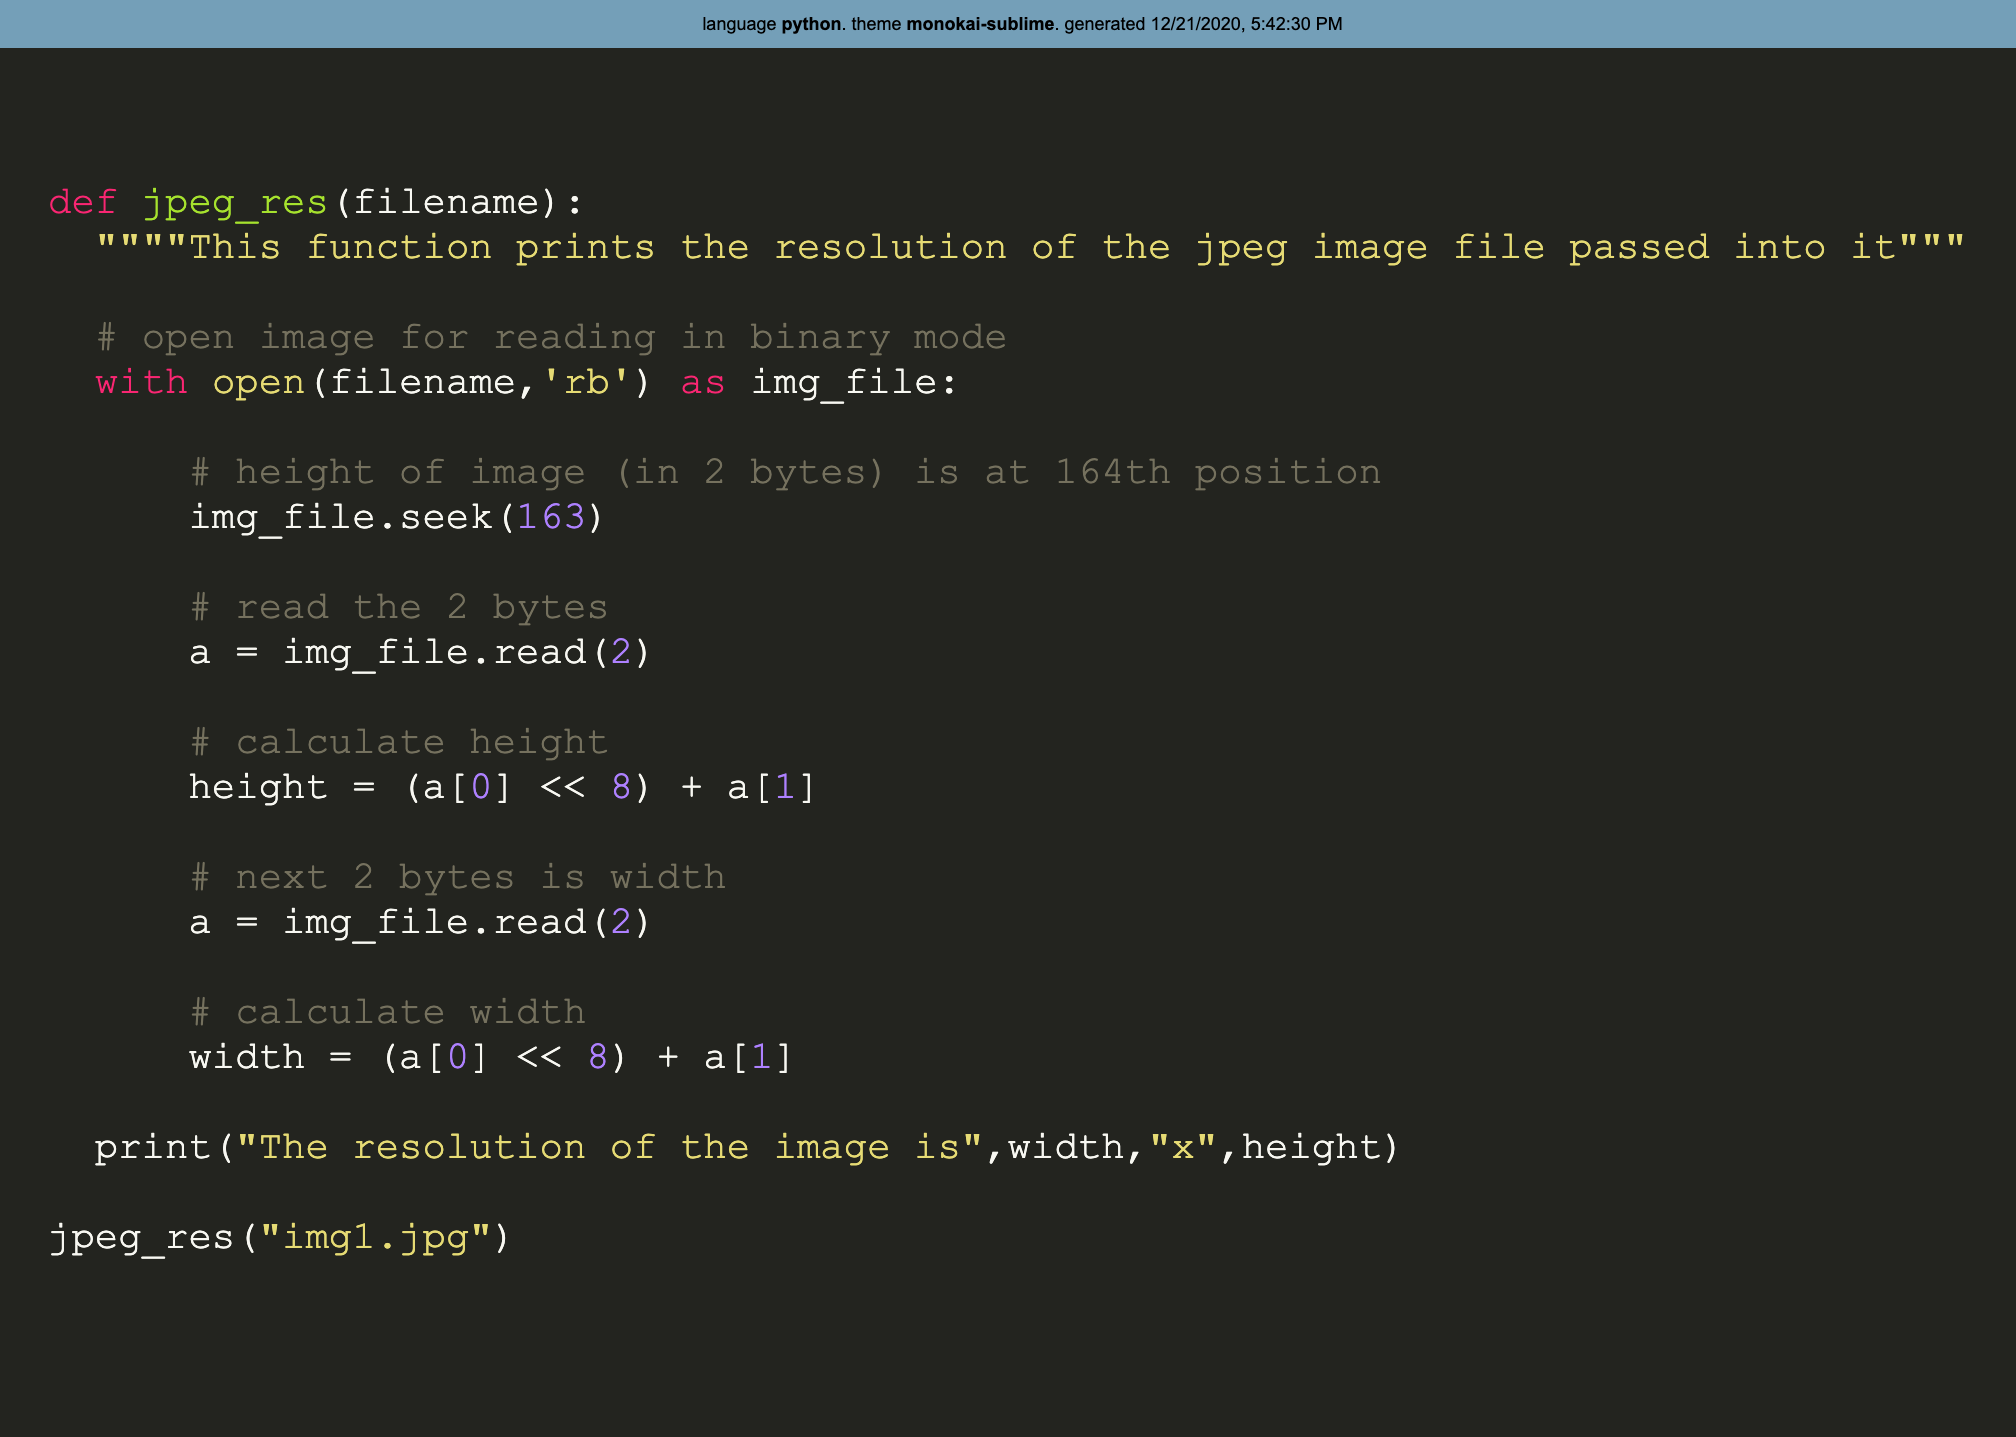
Task: Click 'python' in the header bar
Action: coord(810,24)
